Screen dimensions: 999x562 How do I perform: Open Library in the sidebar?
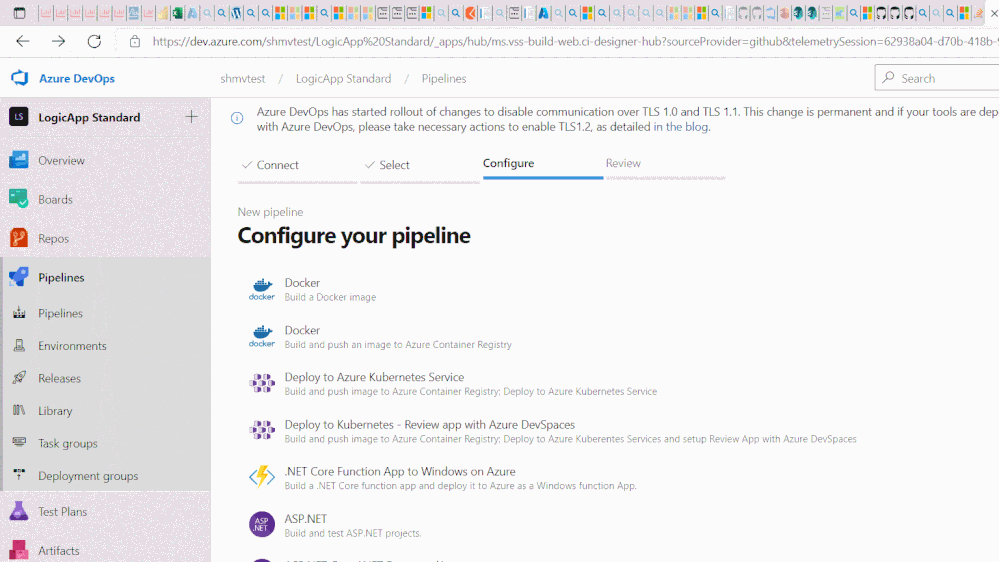55,410
